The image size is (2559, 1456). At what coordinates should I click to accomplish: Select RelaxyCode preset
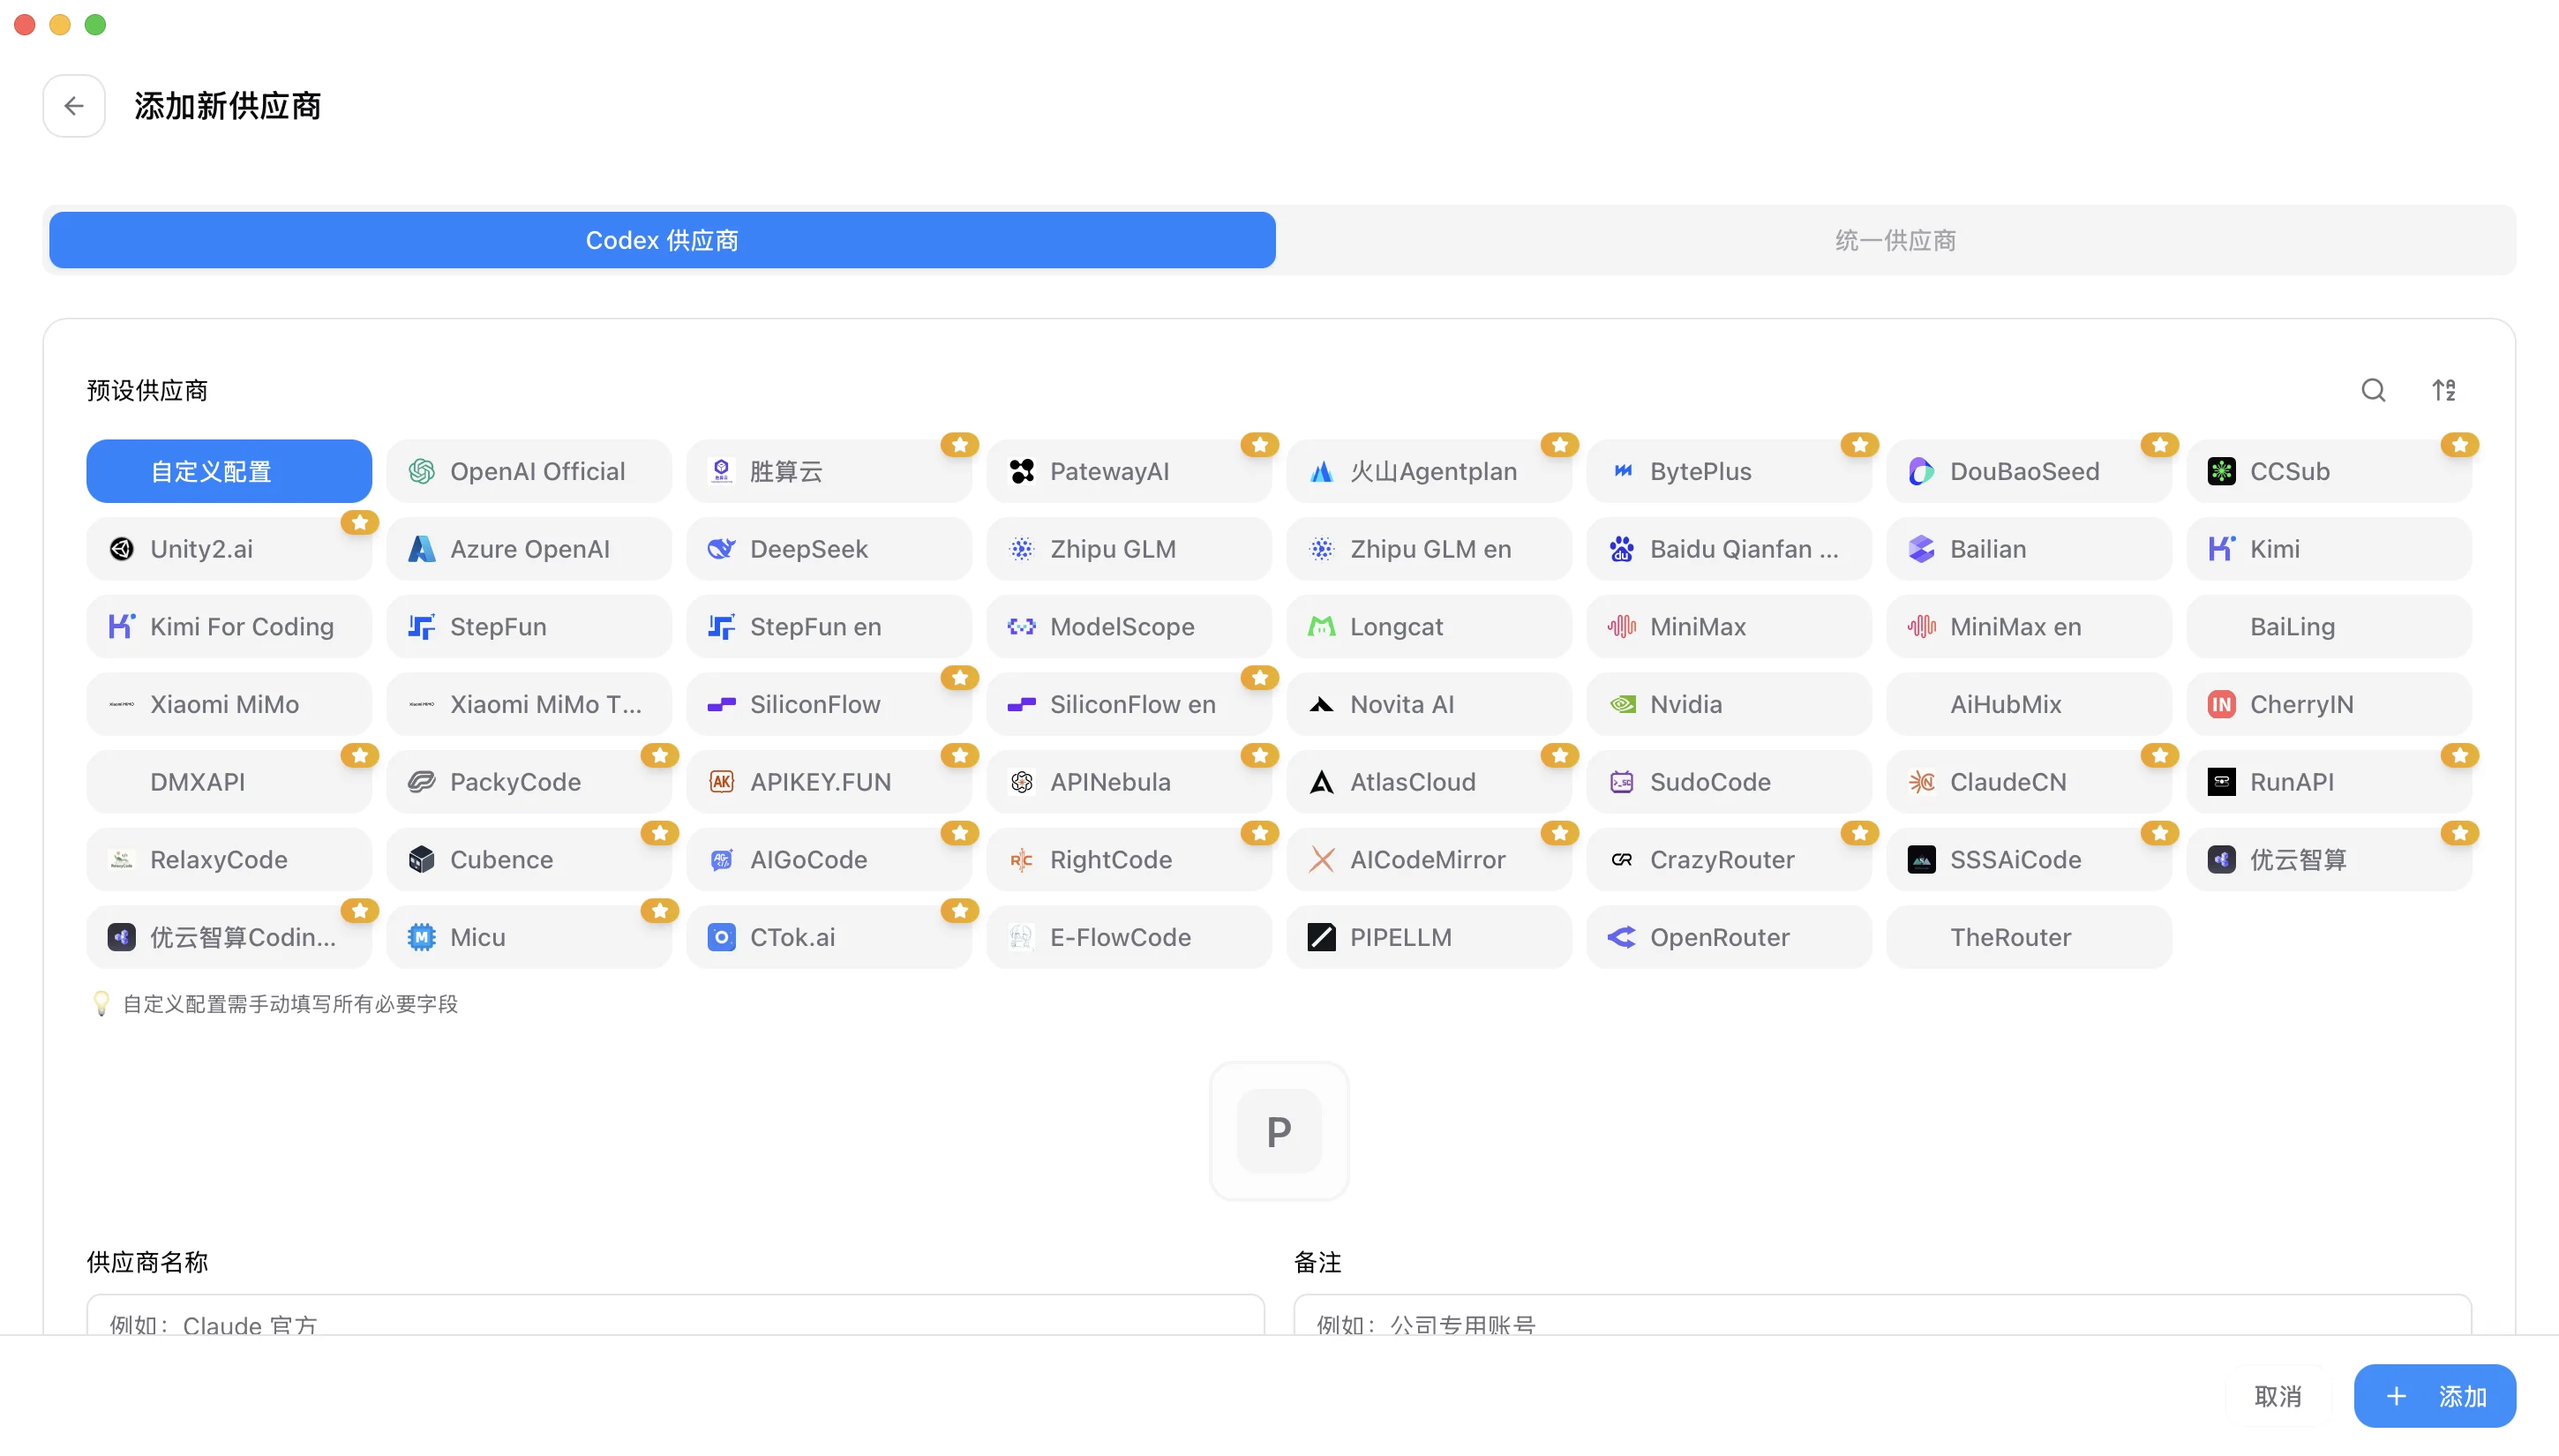(x=229, y=860)
